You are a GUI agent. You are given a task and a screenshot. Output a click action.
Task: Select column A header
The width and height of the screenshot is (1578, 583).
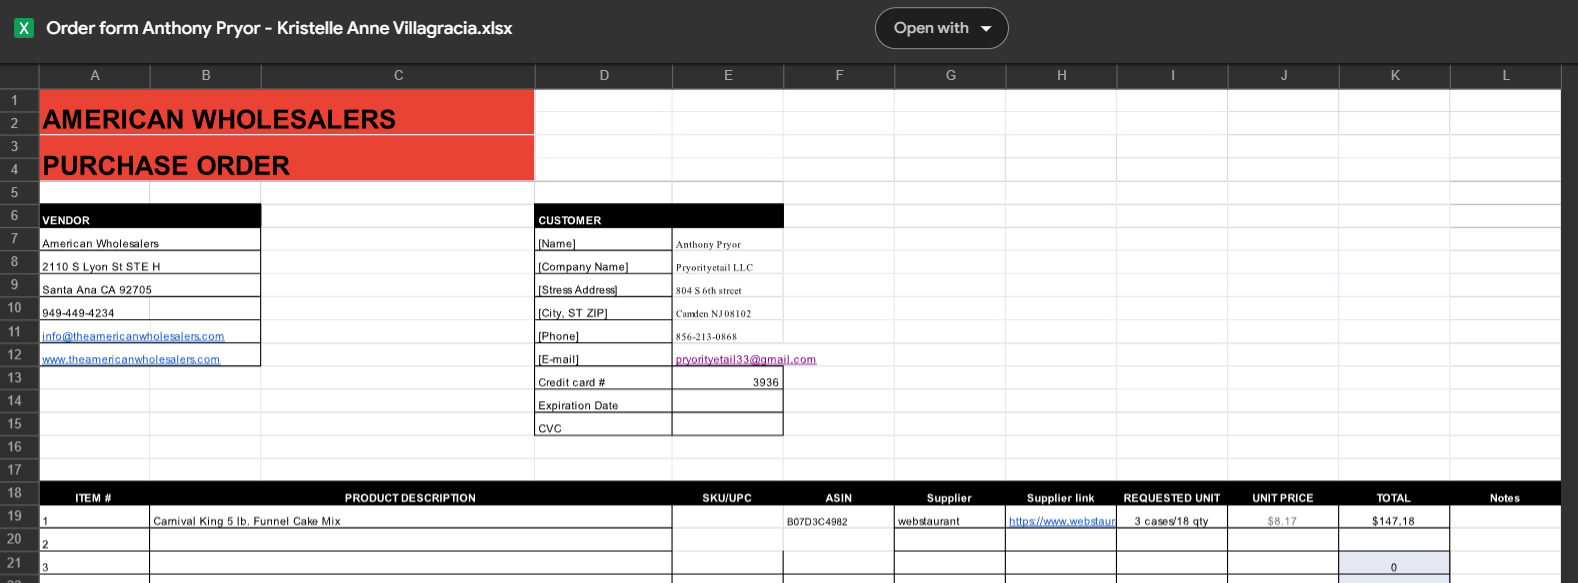pos(95,75)
